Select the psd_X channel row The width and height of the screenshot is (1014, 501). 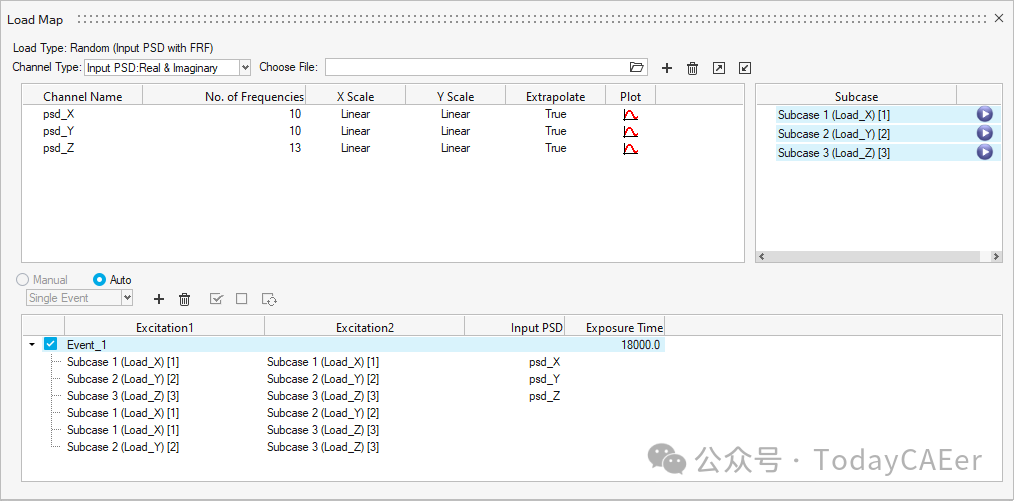(383, 114)
